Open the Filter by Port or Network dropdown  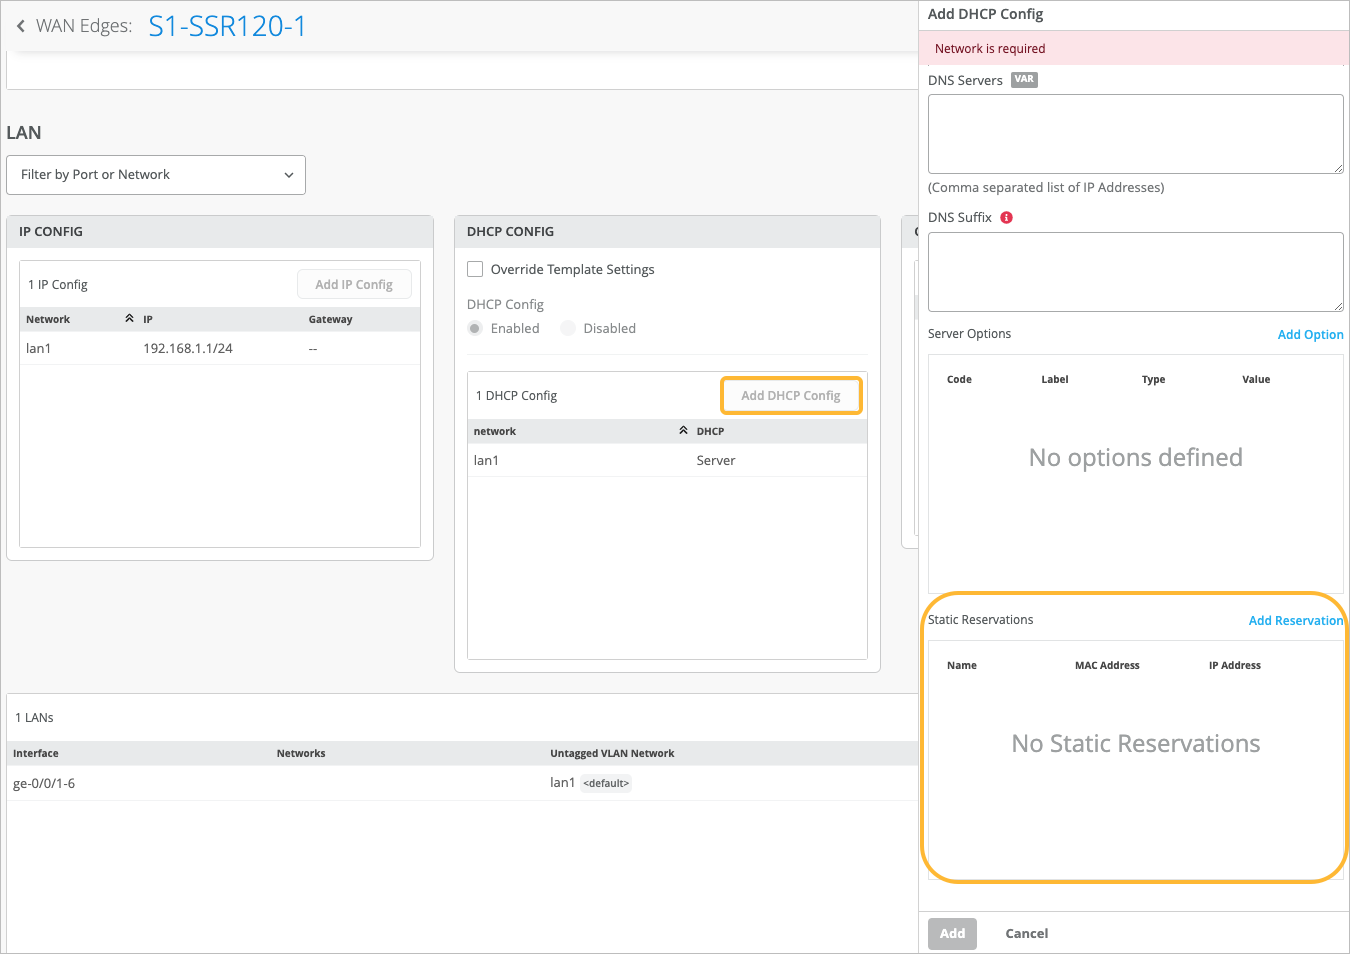pos(156,175)
